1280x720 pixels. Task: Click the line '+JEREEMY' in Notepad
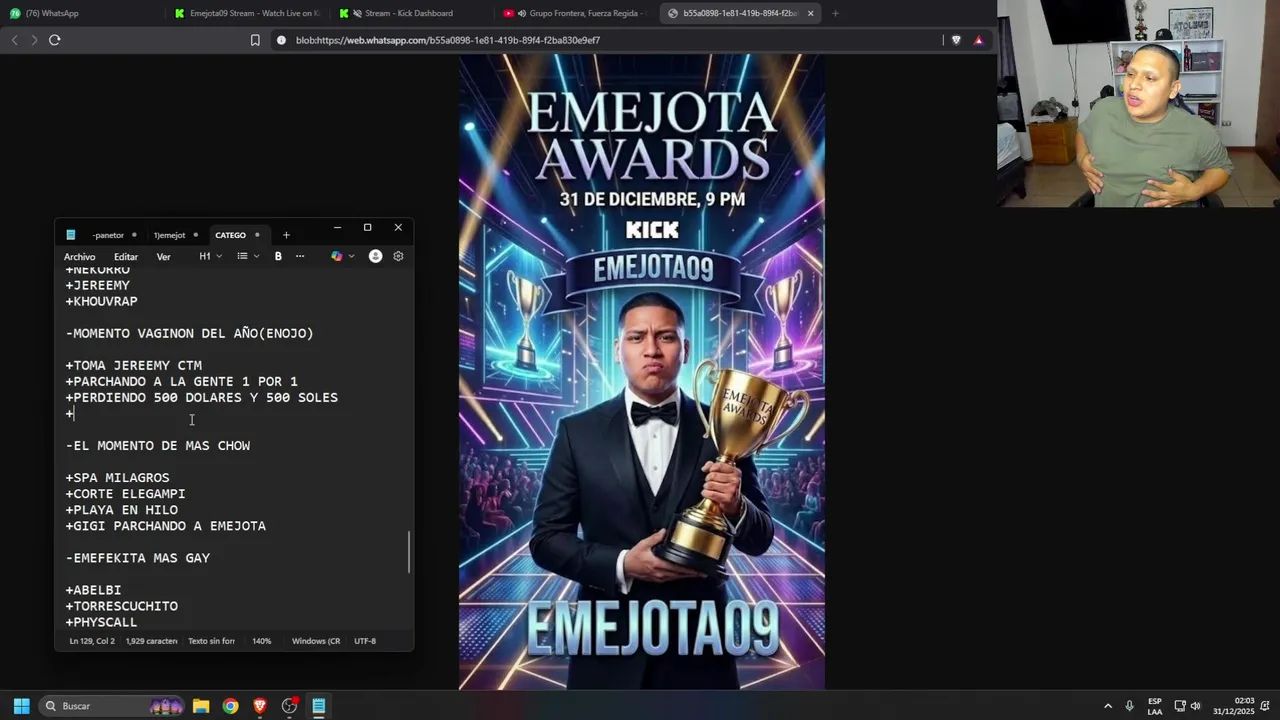[x=98, y=286]
